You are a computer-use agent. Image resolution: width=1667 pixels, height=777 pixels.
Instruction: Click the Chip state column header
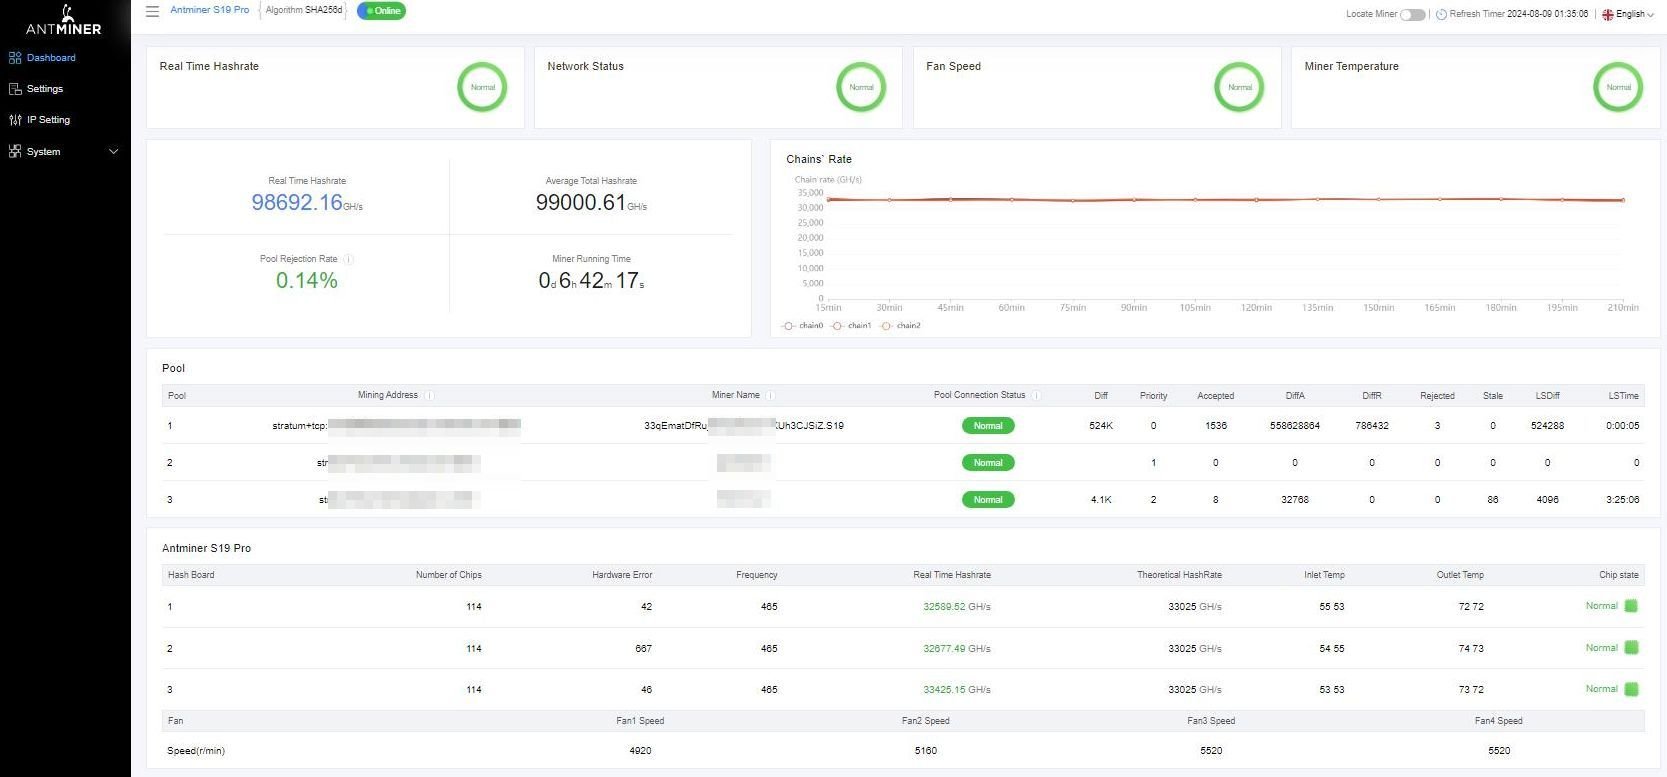[x=1618, y=575]
